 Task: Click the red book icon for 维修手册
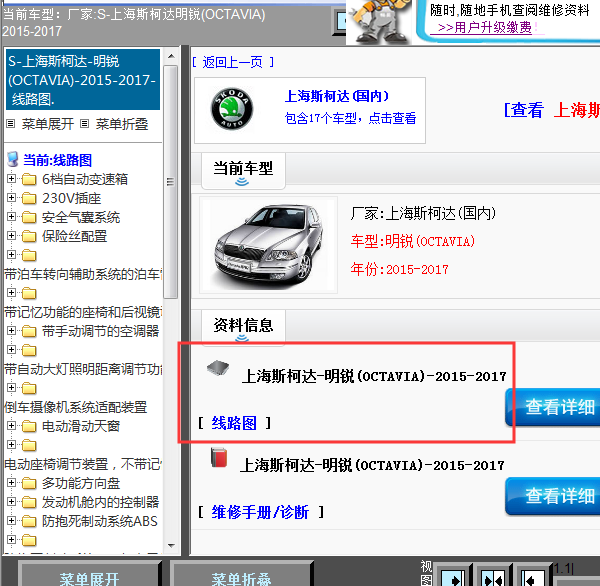219,458
